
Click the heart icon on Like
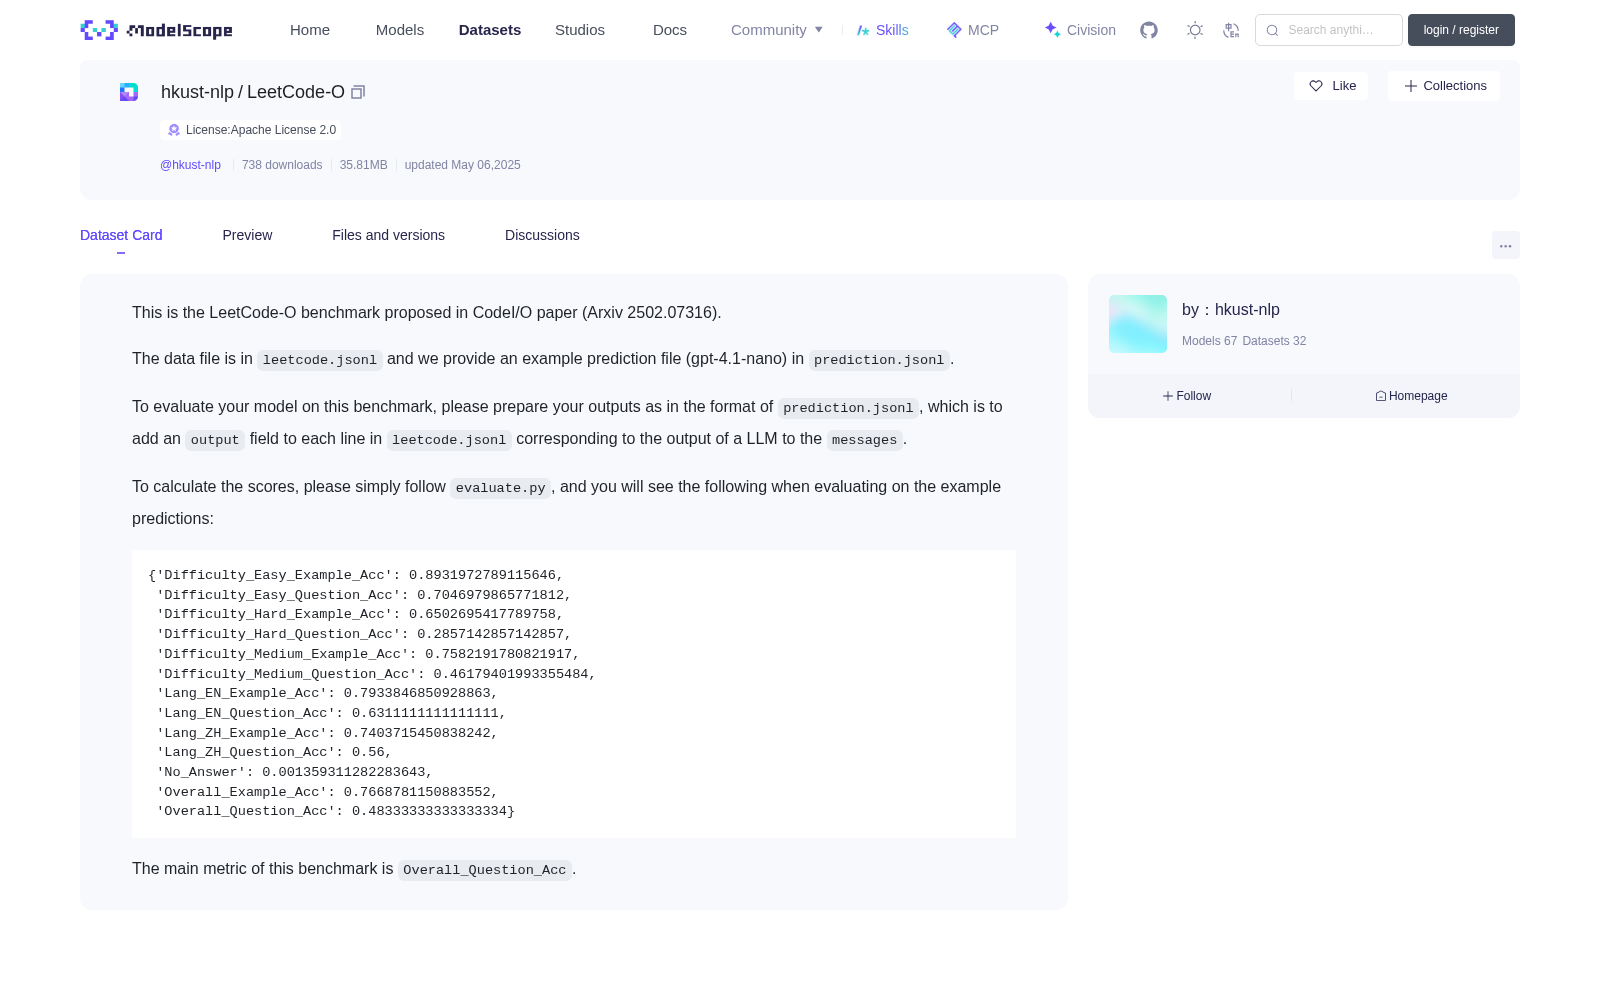point(1316,86)
